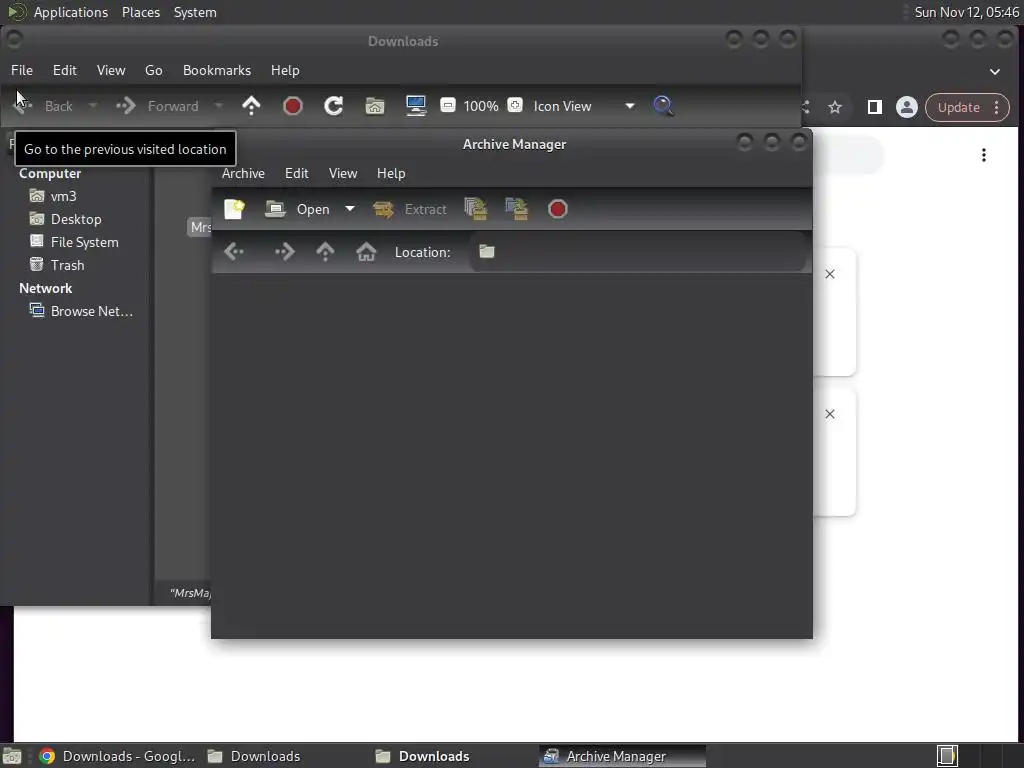1024x768 pixels.
Task: Open the Go menu in file manager
Action: pos(153,70)
